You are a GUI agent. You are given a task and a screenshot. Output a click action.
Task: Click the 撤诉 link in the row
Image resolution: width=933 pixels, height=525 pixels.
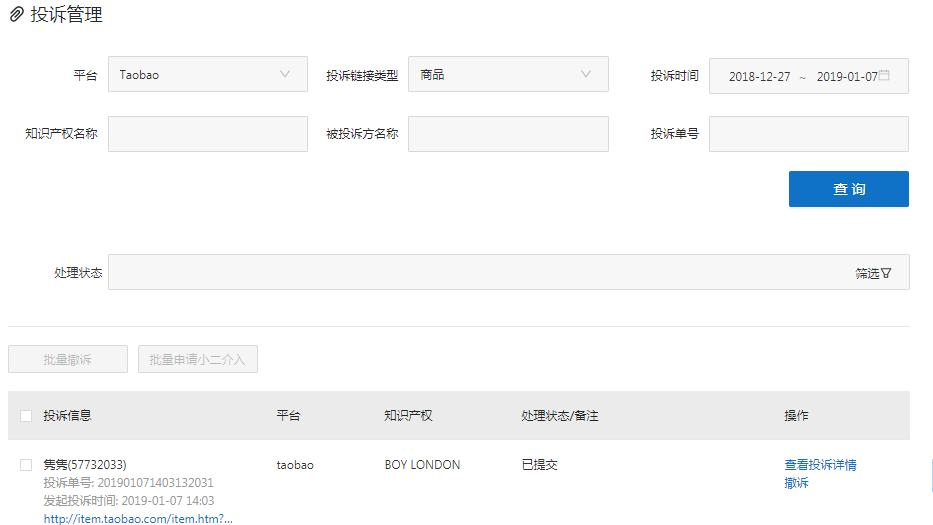click(x=796, y=483)
